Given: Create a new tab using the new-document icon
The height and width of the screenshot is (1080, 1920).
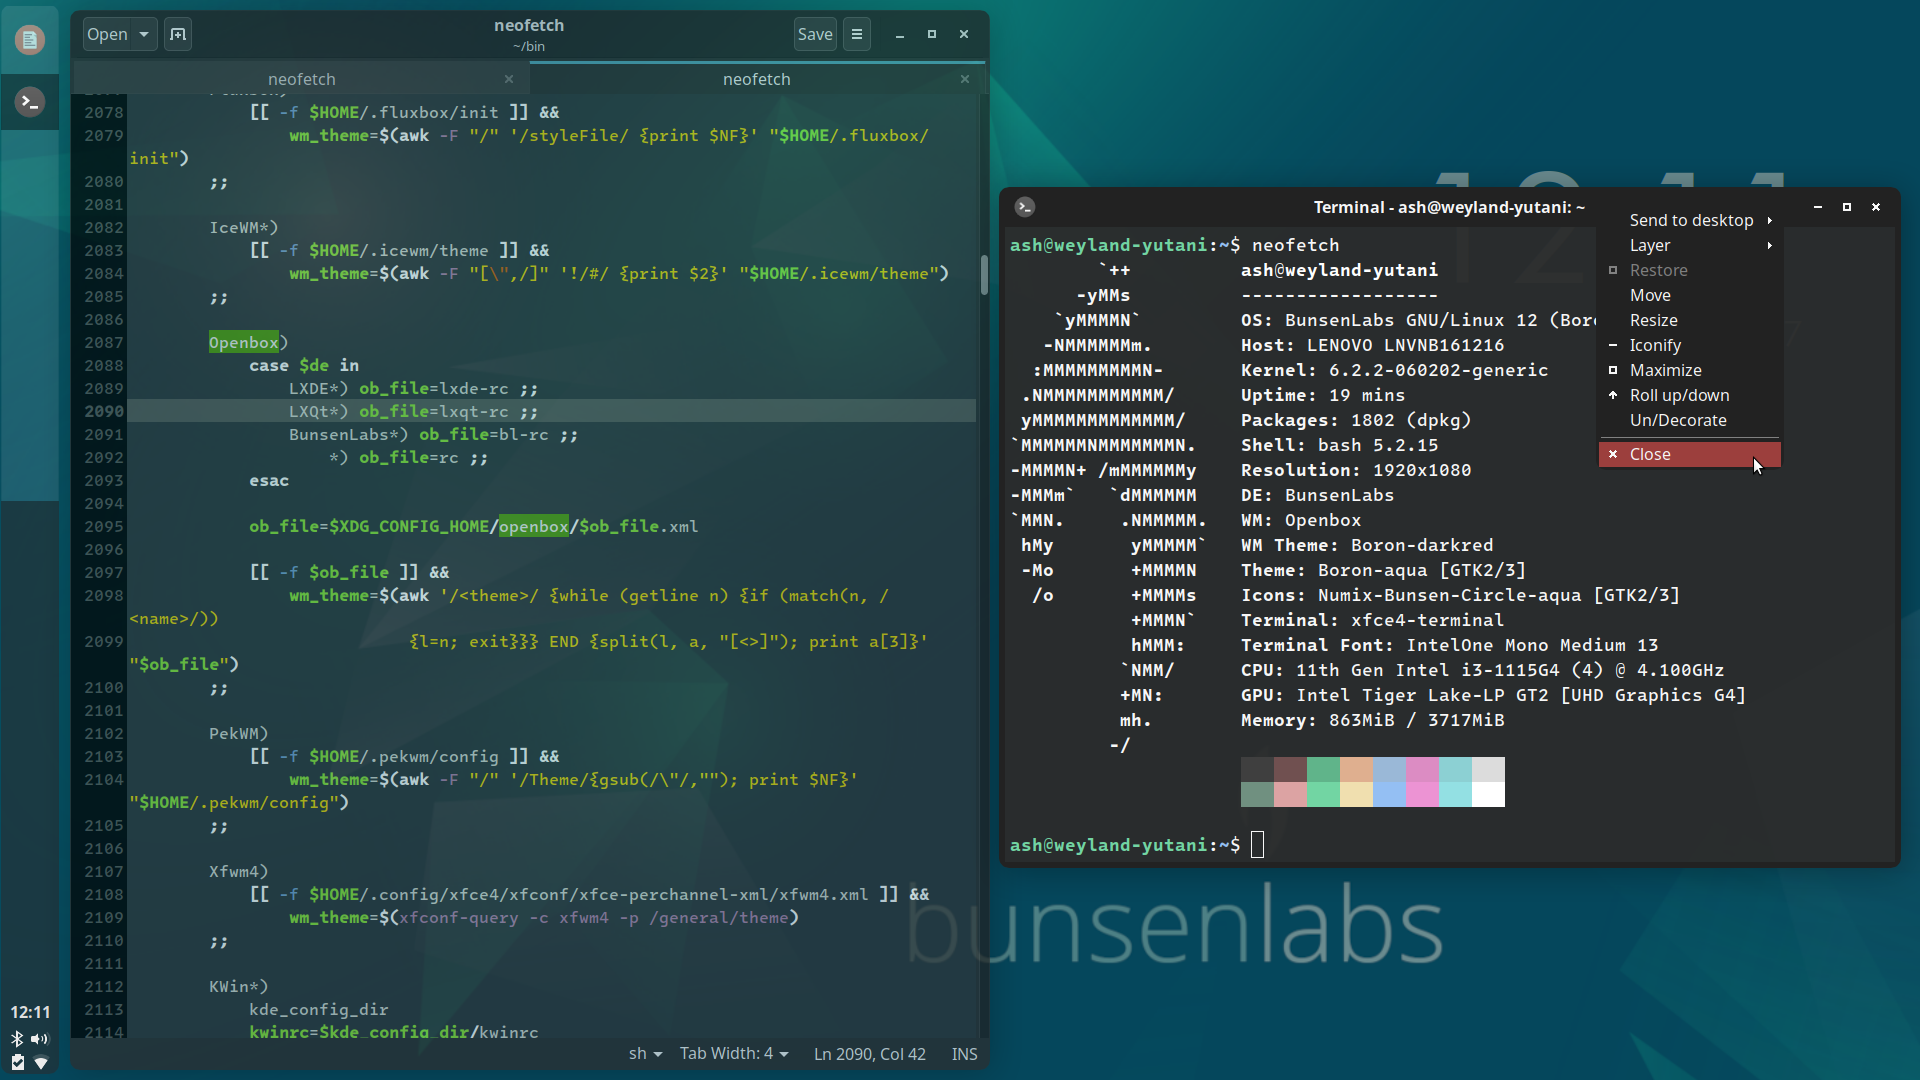Looking at the screenshot, I should coord(177,33).
